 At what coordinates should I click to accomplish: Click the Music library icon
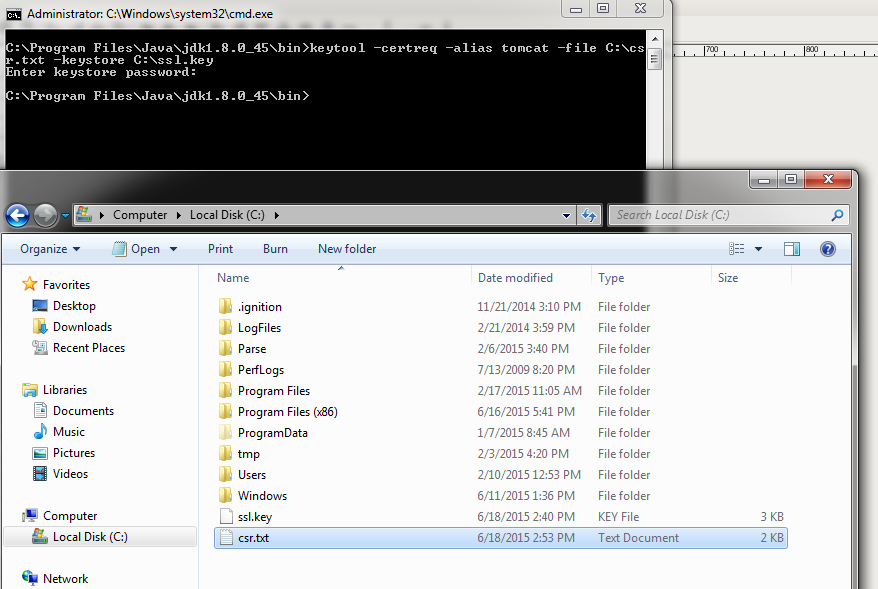tap(40, 432)
